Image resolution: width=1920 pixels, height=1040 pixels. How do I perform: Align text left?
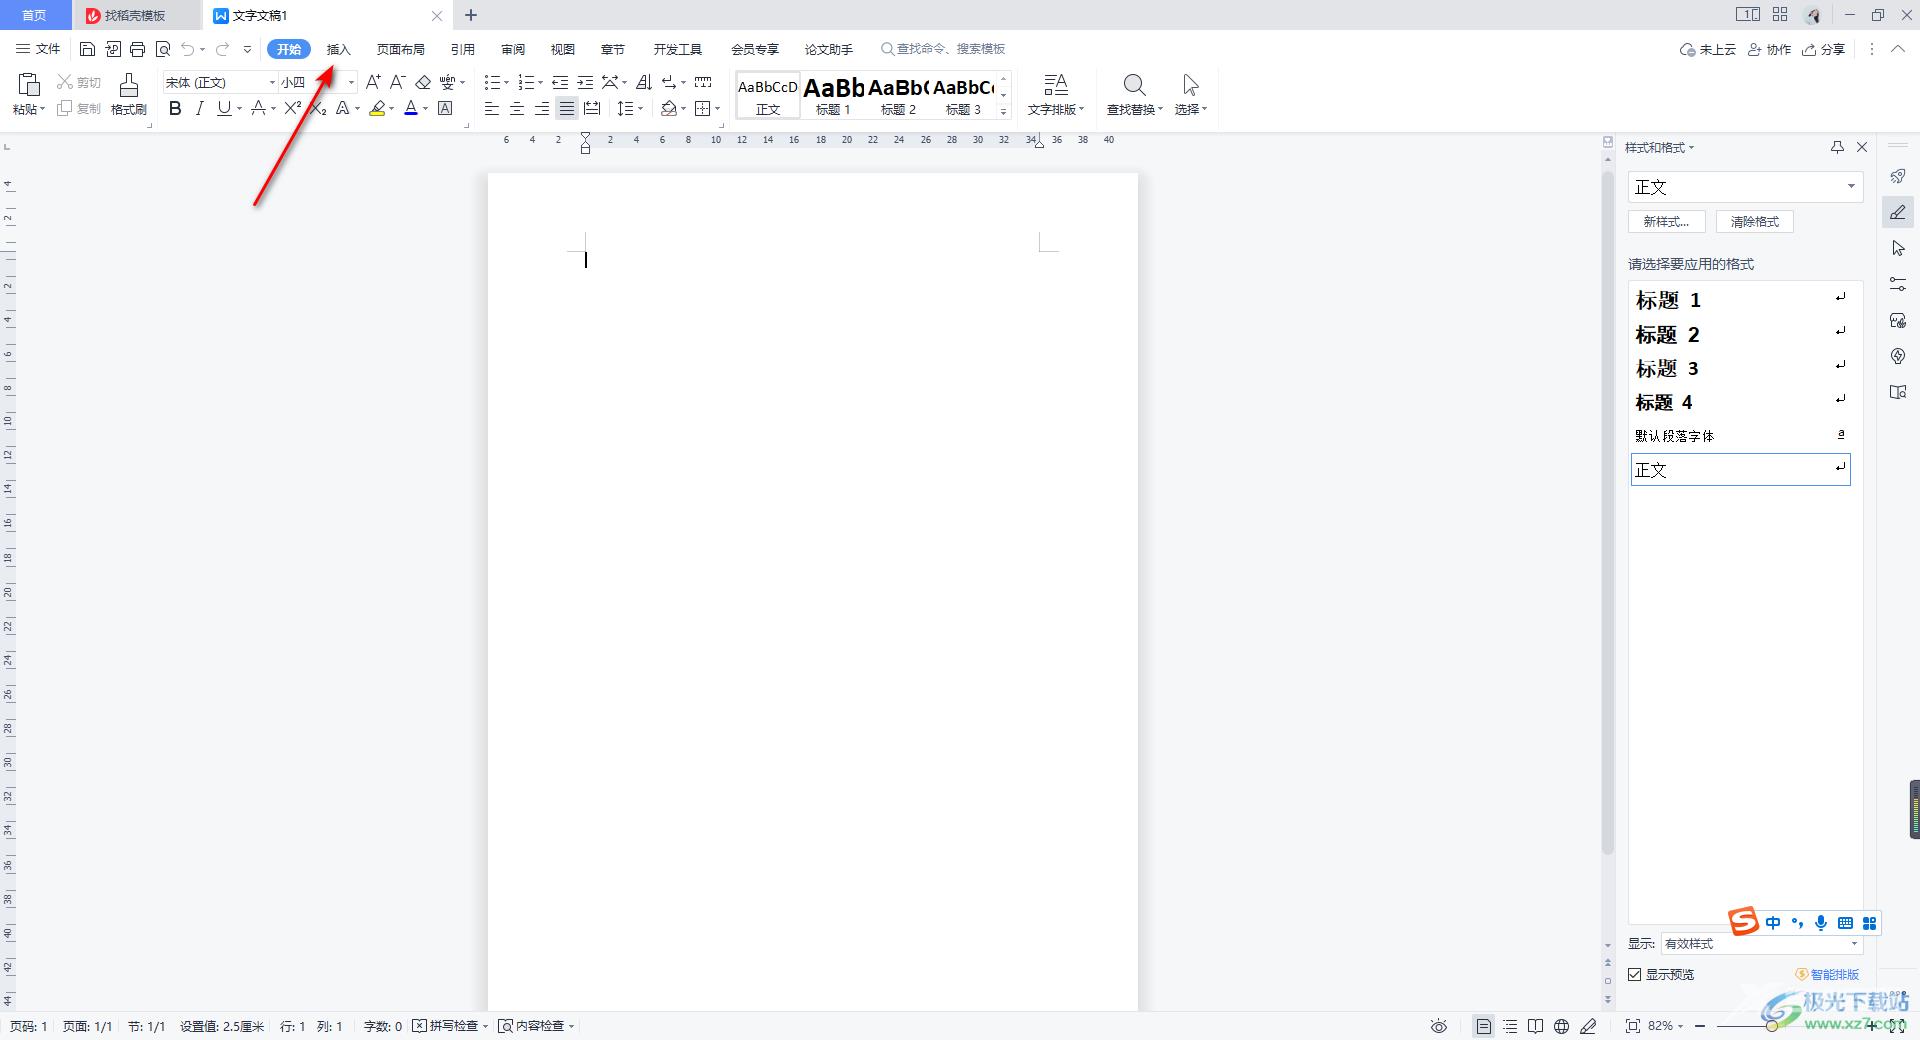point(492,108)
